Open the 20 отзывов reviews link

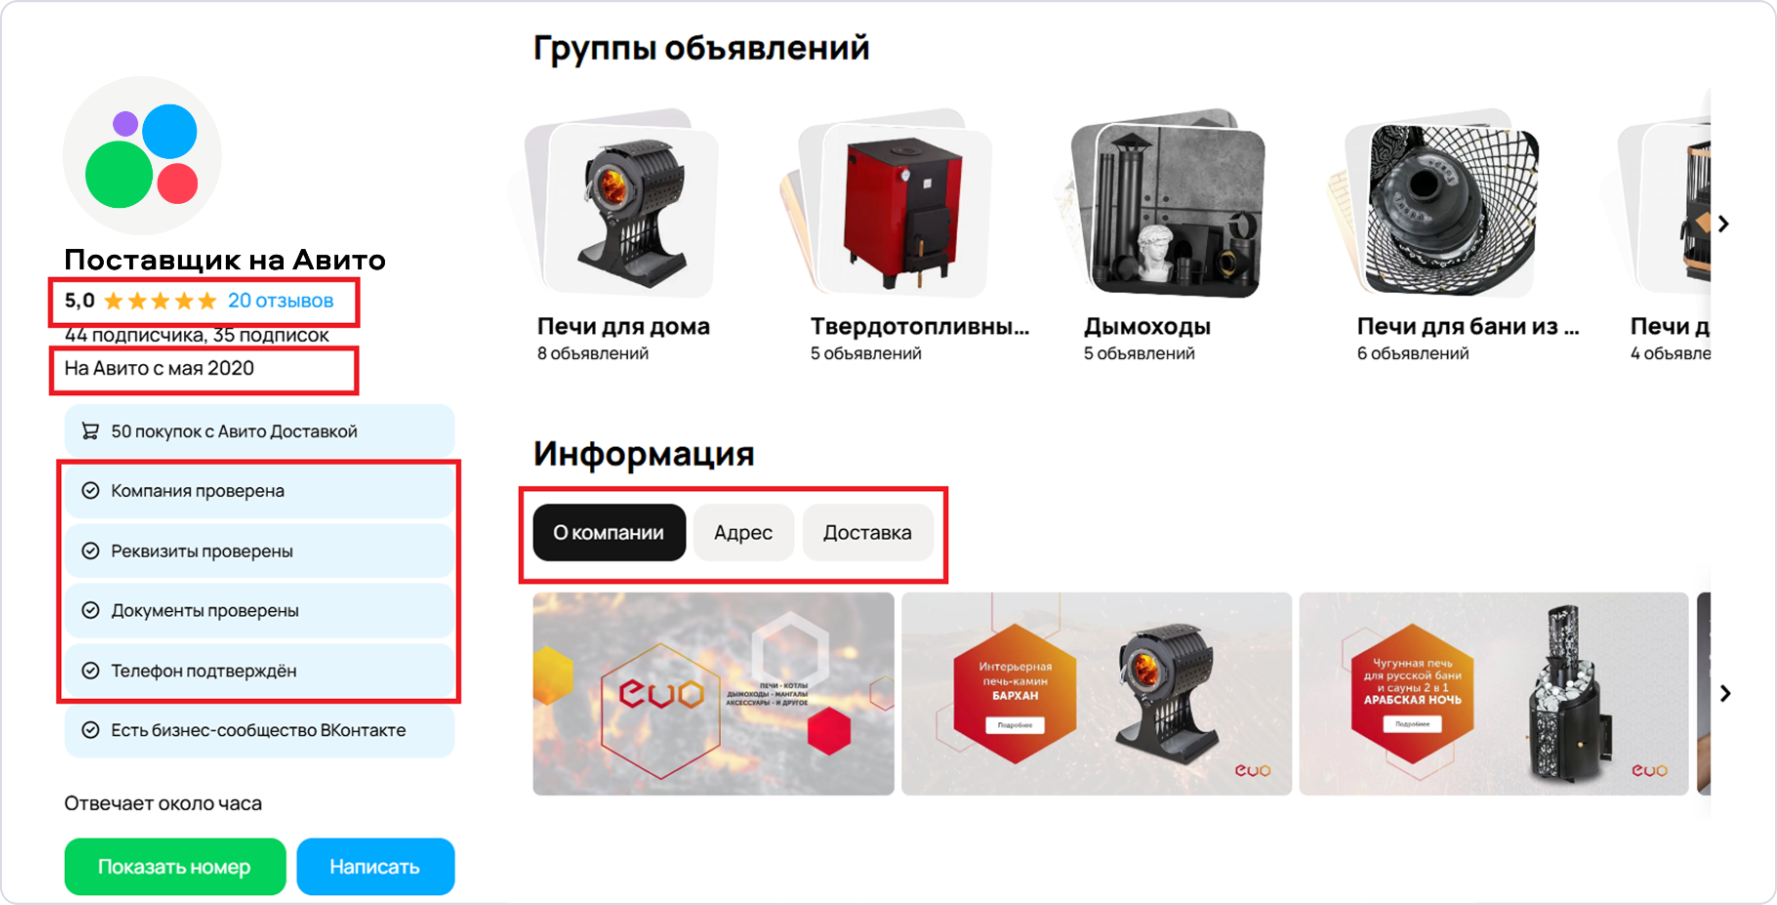point(281,301)
